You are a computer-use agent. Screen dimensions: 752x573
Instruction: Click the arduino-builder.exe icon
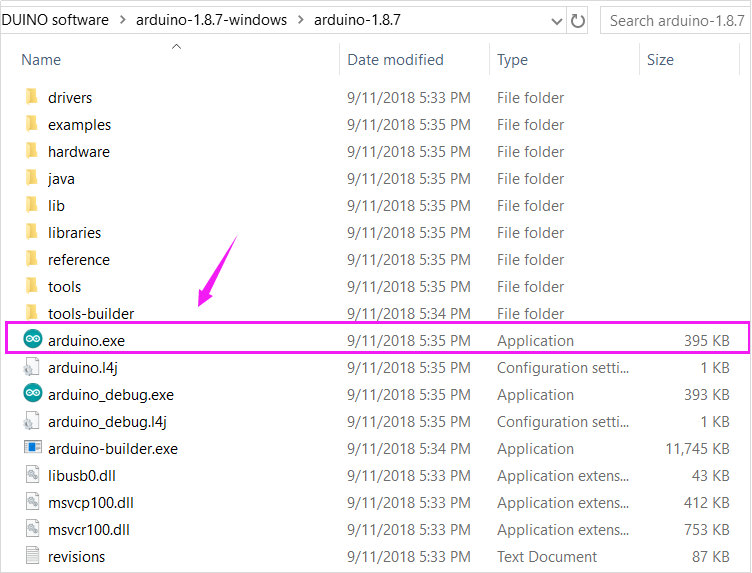click(x=33, y=447)
